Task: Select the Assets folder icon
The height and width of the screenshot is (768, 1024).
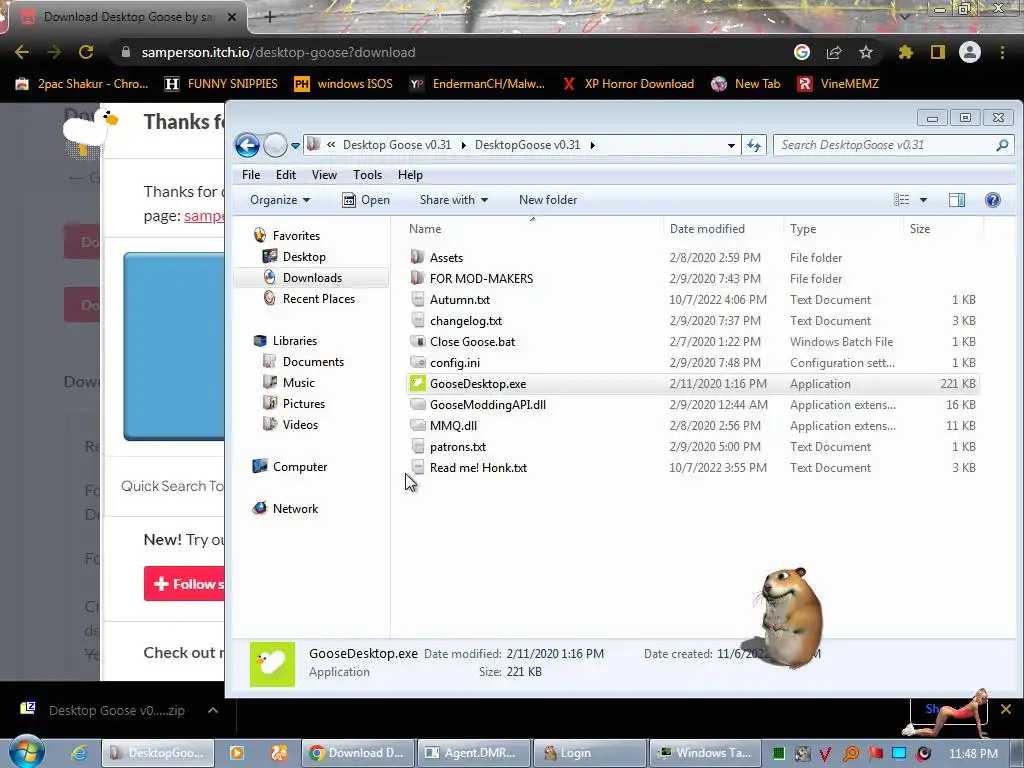Action: point(417,257)
